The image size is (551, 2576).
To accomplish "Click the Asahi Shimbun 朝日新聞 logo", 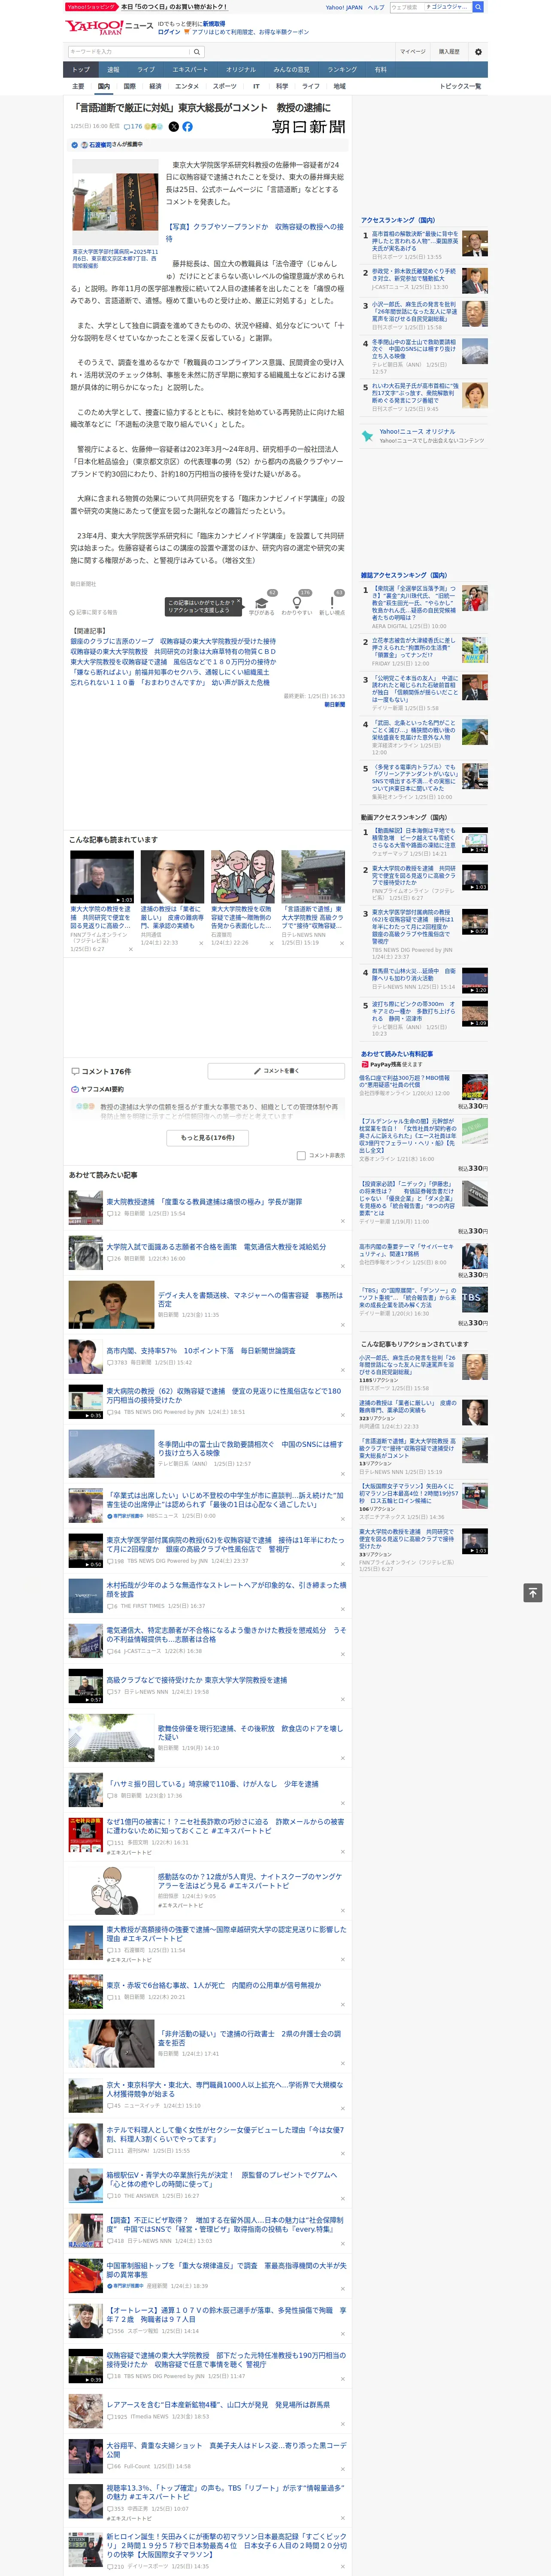I will pyautogui.click(x=309, y=127).
